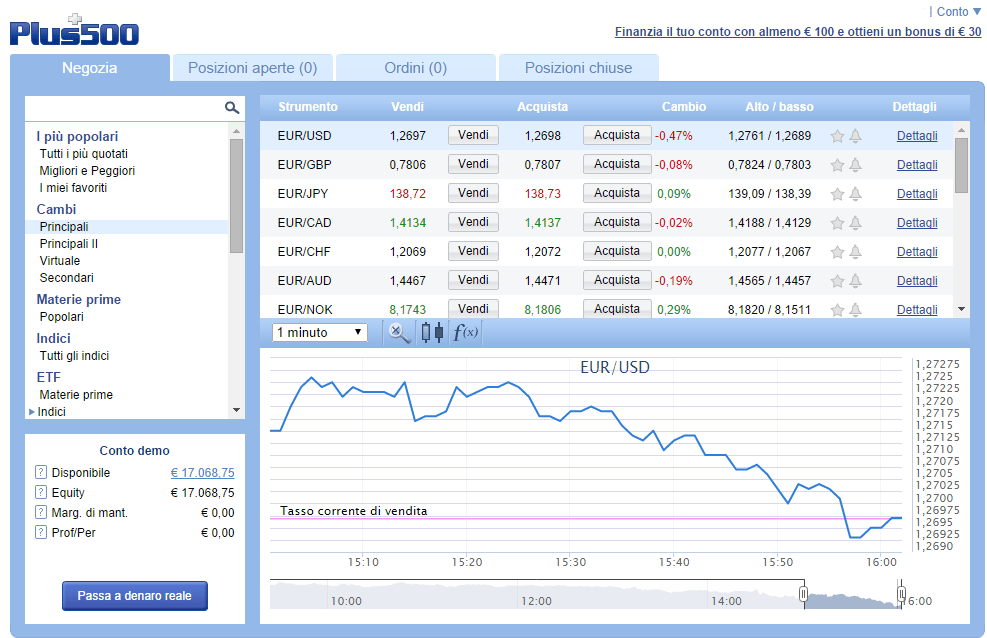Screen dimensions: 987x638
Task: Buy EUR/CHF with Acquista button
Action: coord(617,251)
